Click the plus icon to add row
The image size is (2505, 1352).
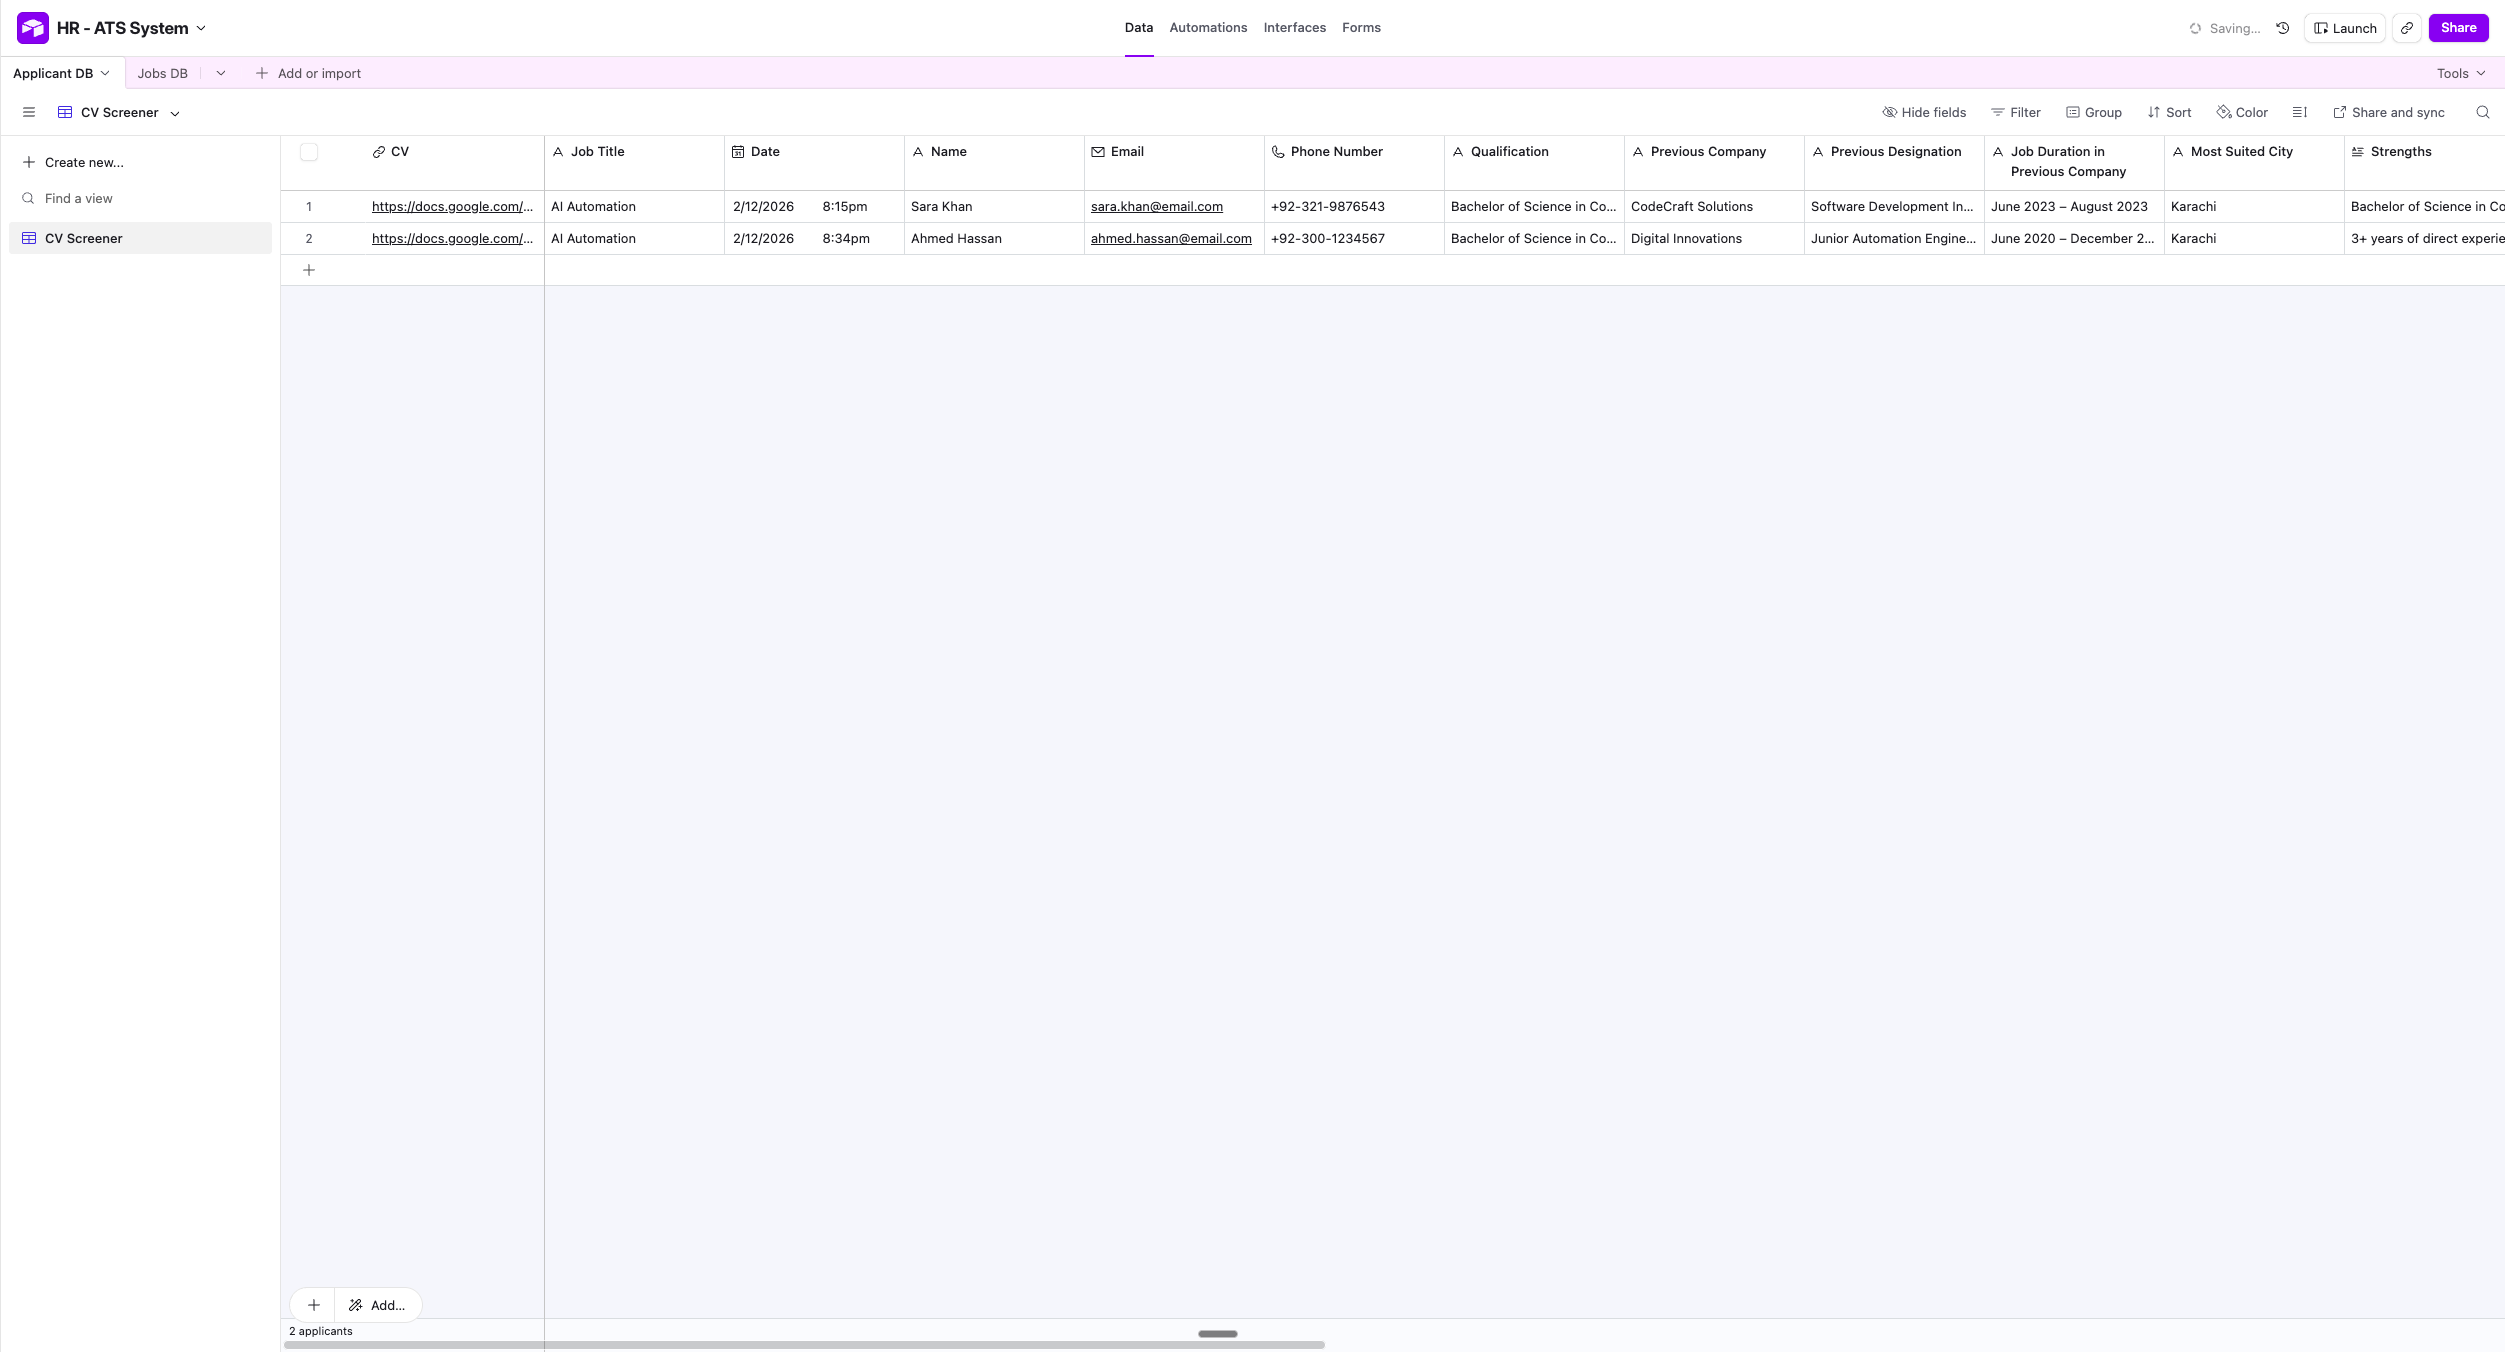coord(309,270)
